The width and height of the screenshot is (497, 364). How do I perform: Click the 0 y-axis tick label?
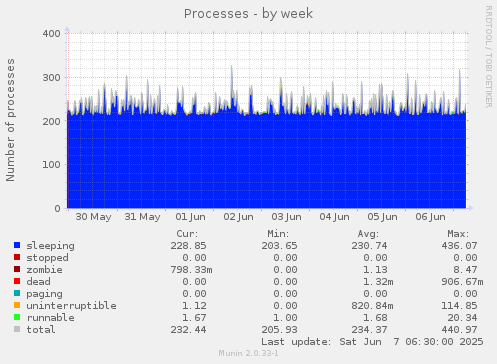point(58,209)
